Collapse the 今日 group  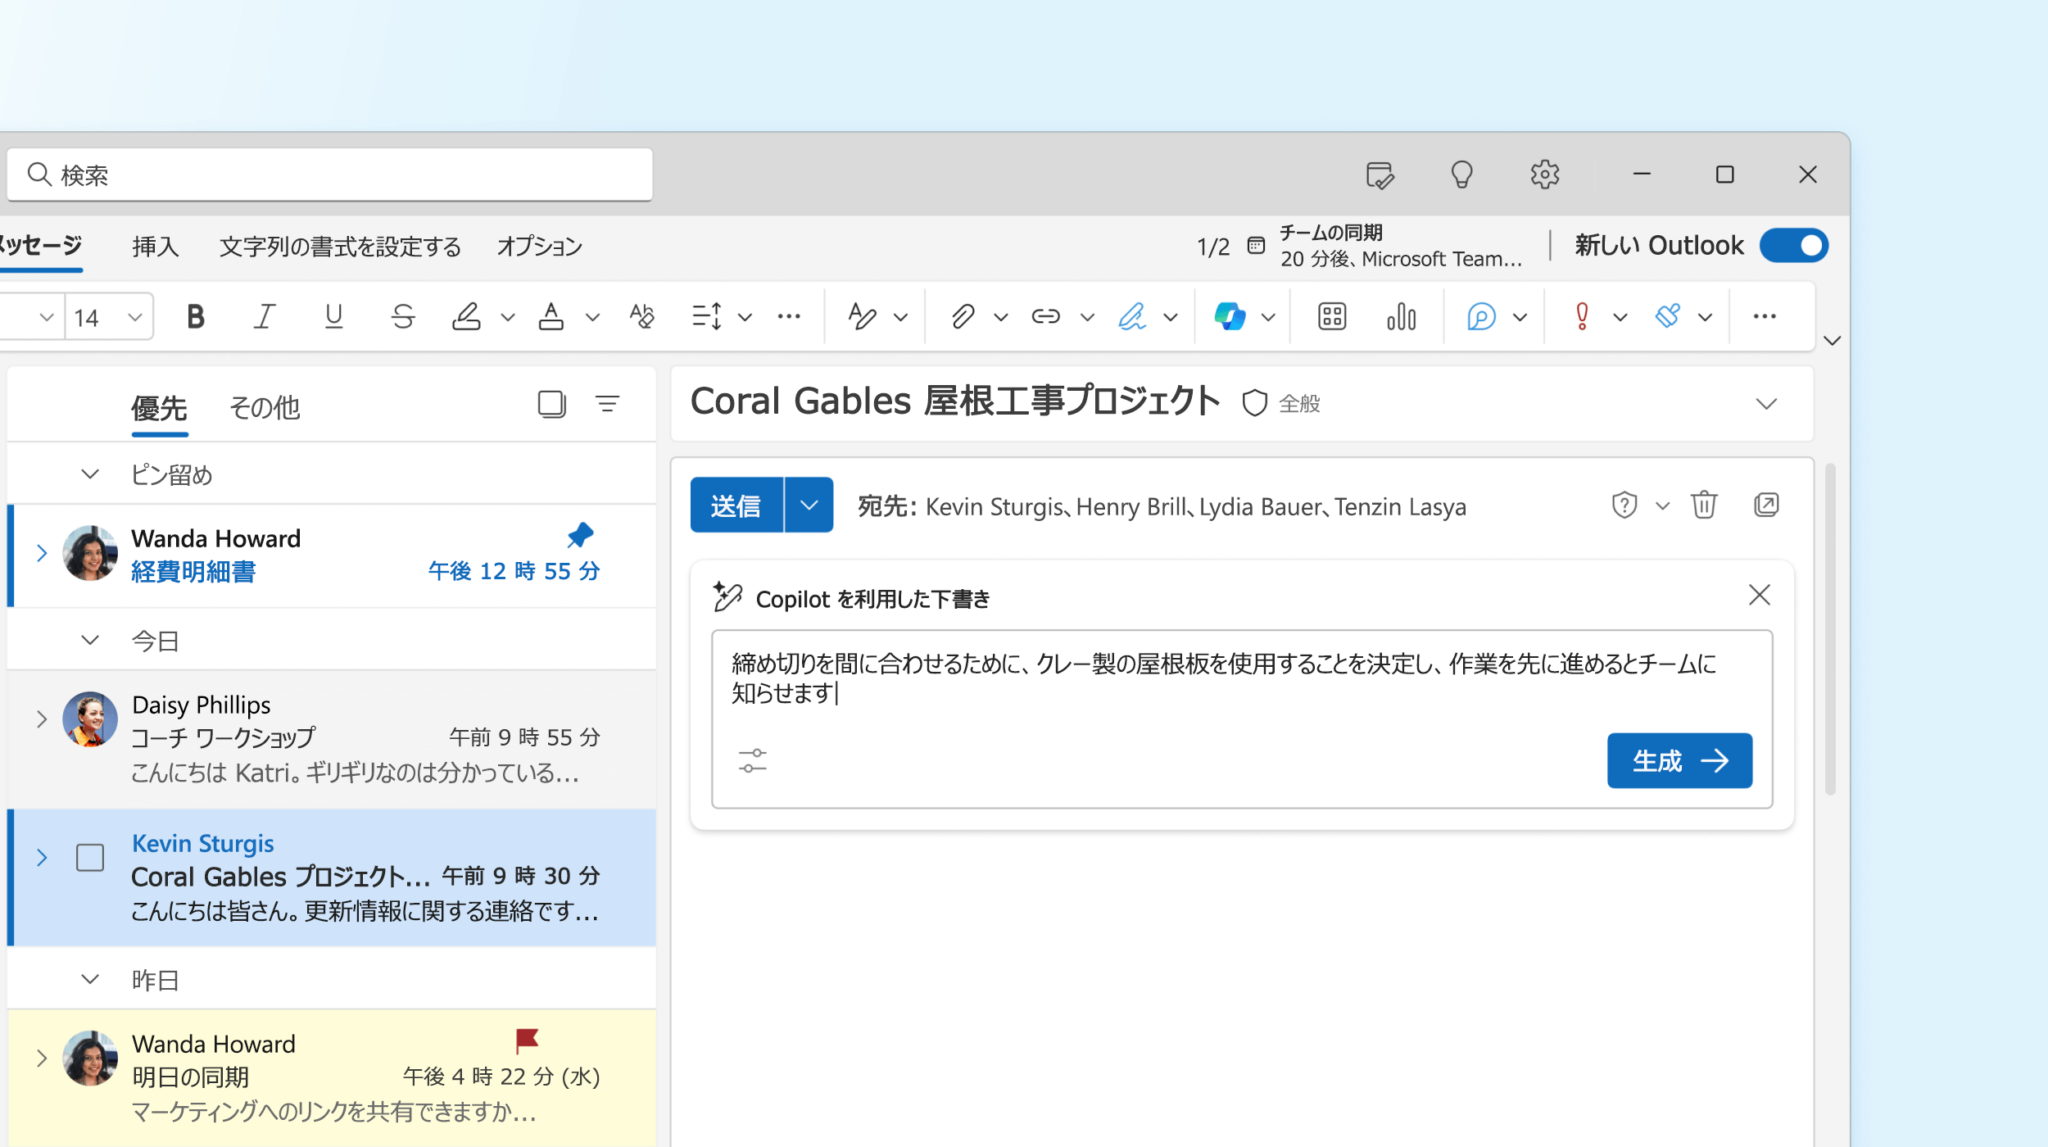(90, 640)
